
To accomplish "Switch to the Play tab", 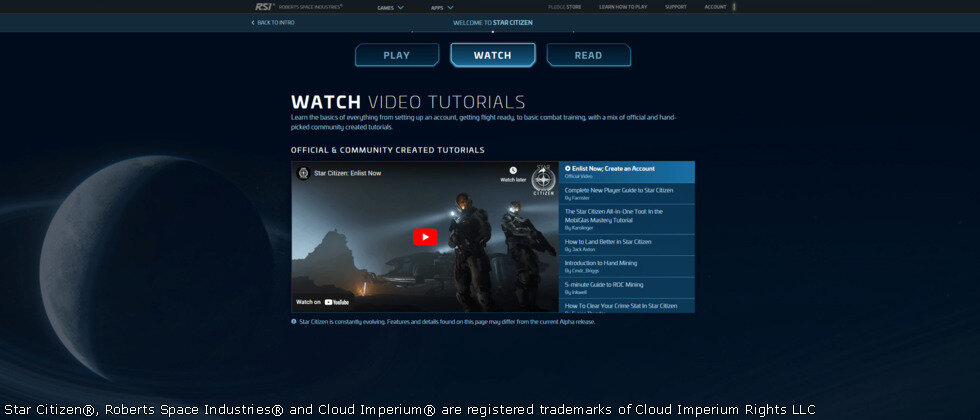I will [x=397, y=55].
